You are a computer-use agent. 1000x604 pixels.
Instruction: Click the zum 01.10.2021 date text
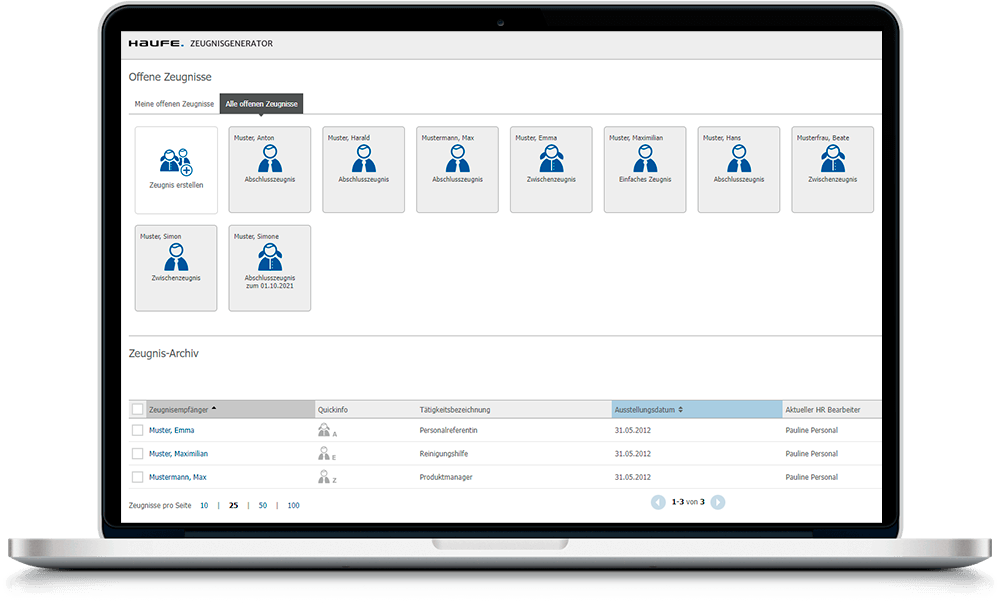click(270, 286)
